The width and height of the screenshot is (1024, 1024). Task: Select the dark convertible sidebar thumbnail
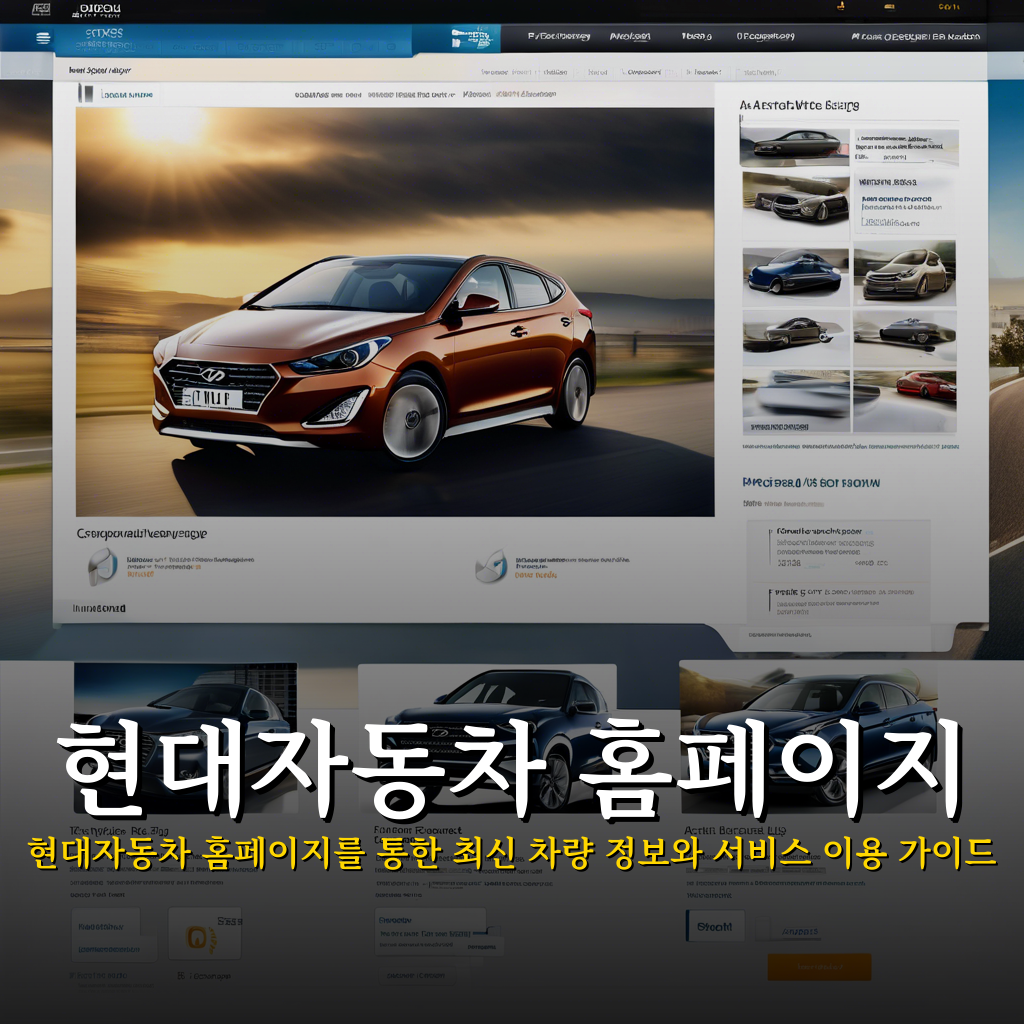pyautogui.click(x=905, y=338)
